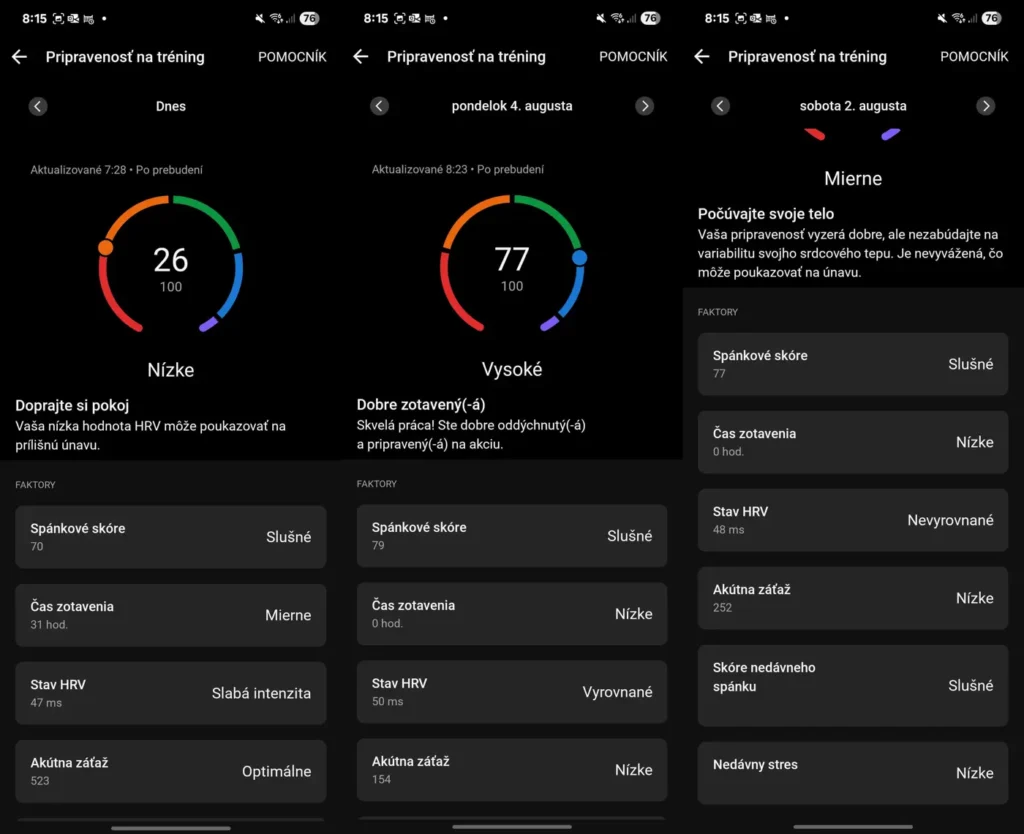Screen dimensions: 1024x834
Task: Select Stav HRV marked Nevyrovnané
Action: 852,519
